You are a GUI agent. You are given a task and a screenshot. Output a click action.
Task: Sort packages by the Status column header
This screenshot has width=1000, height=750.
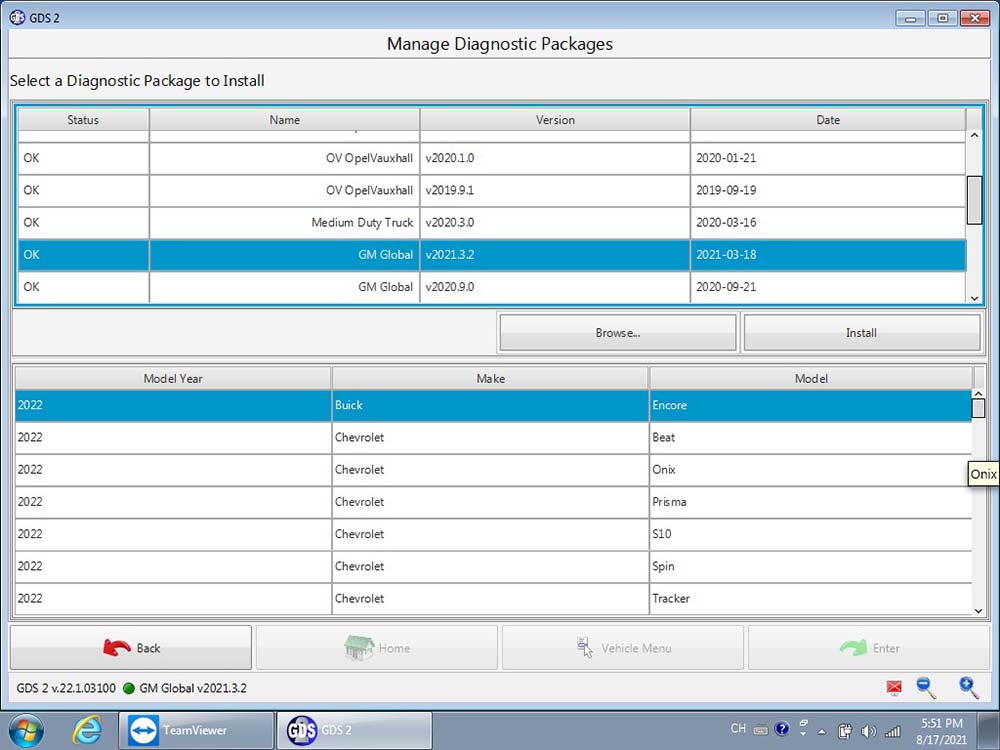coord(83,120)
